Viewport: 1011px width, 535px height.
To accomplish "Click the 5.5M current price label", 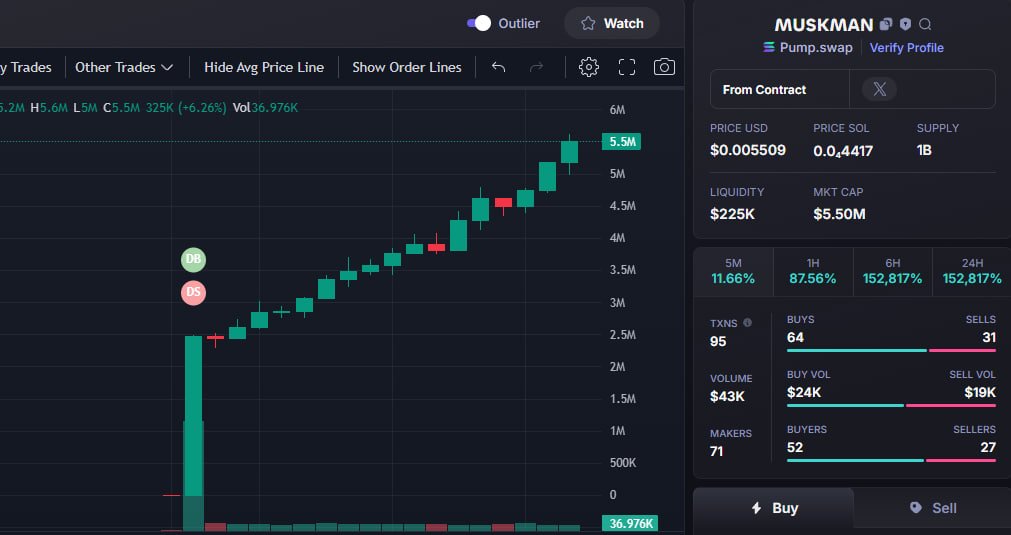I will coord(621,142).
